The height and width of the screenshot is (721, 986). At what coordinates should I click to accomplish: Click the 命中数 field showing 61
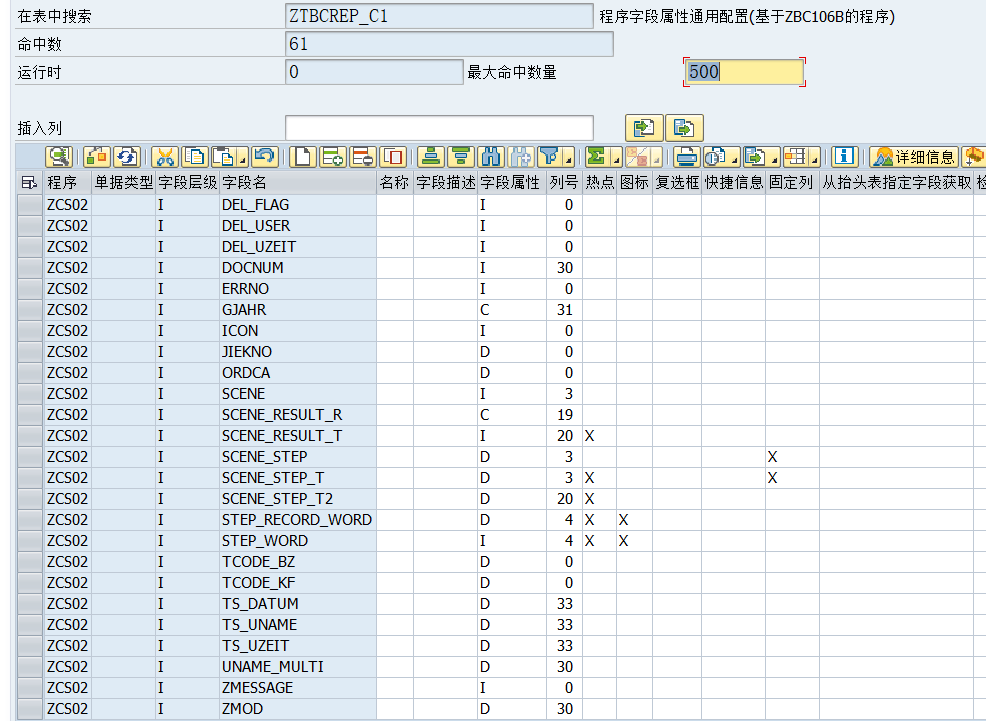coord(449,44)
